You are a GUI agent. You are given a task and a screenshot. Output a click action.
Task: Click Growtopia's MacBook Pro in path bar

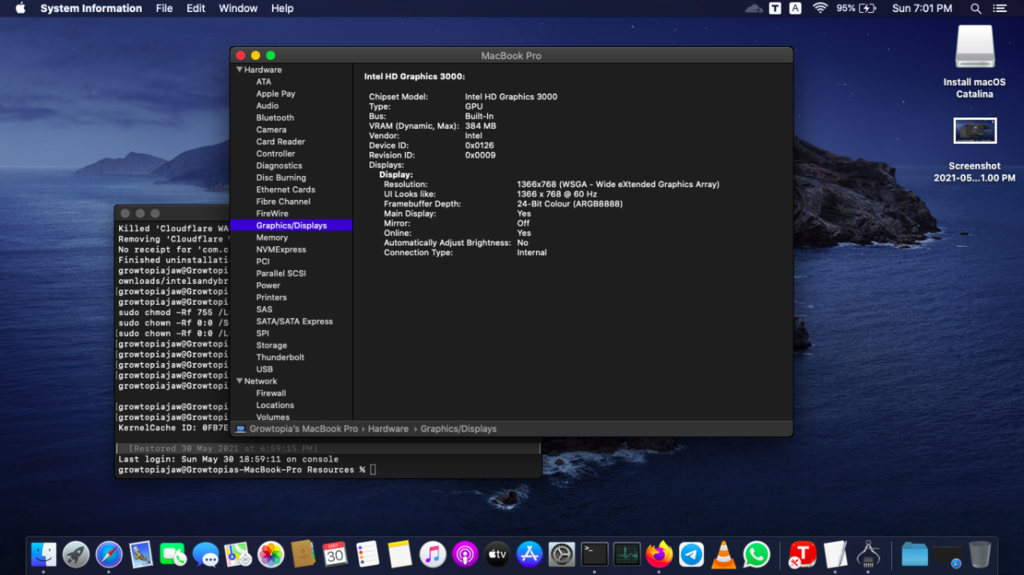(x=303, y=429)
